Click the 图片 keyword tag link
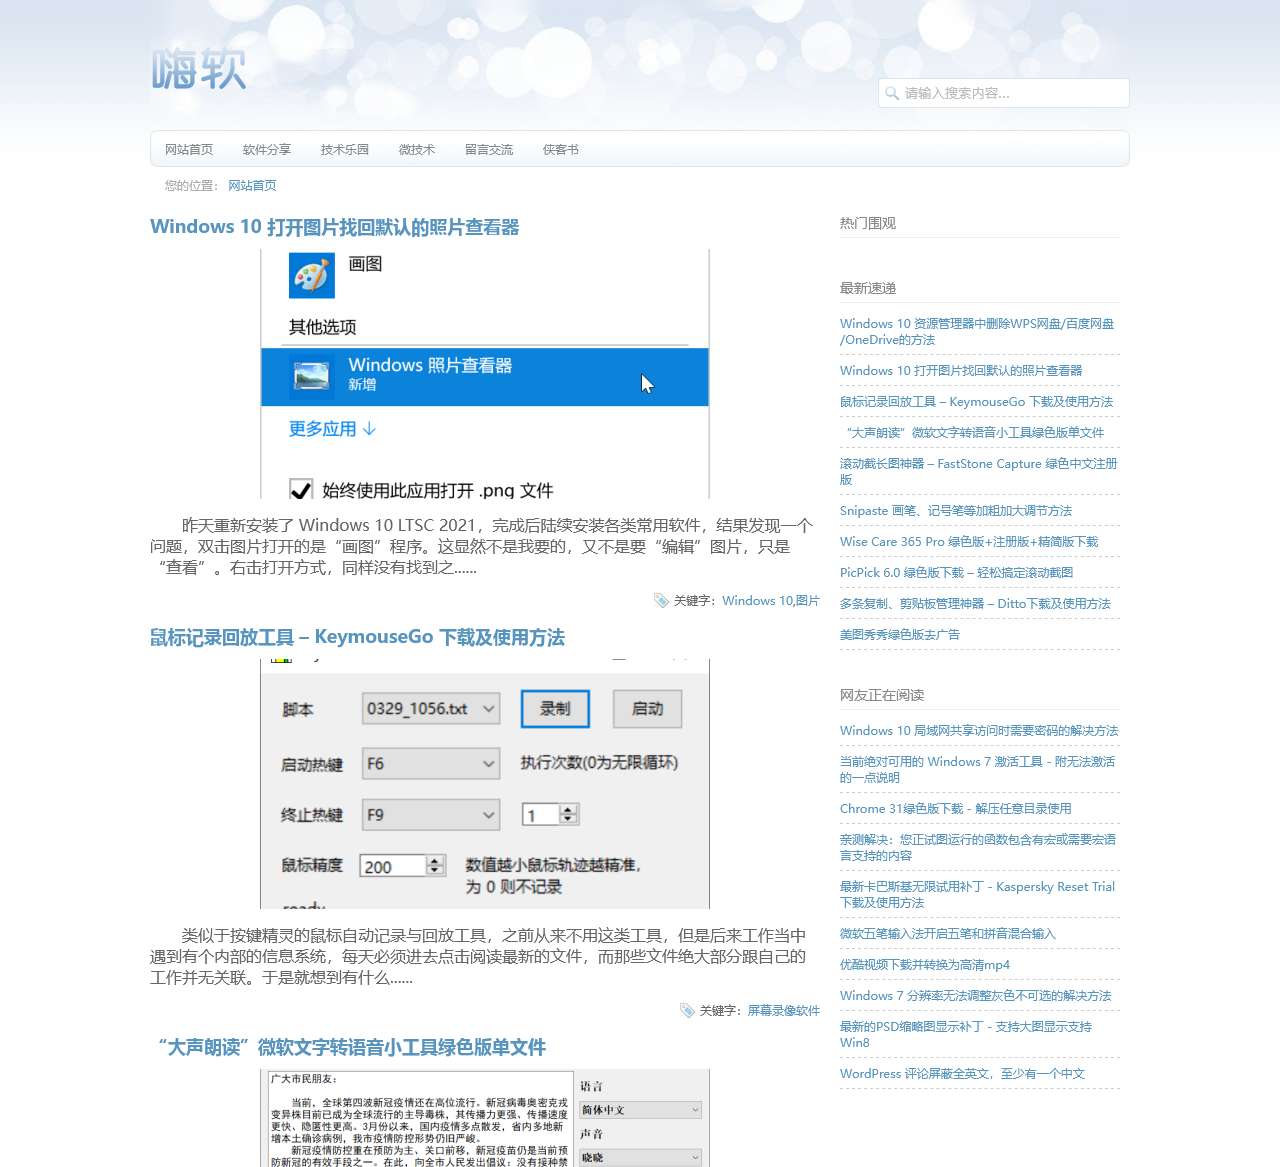 tap(808, 600)
